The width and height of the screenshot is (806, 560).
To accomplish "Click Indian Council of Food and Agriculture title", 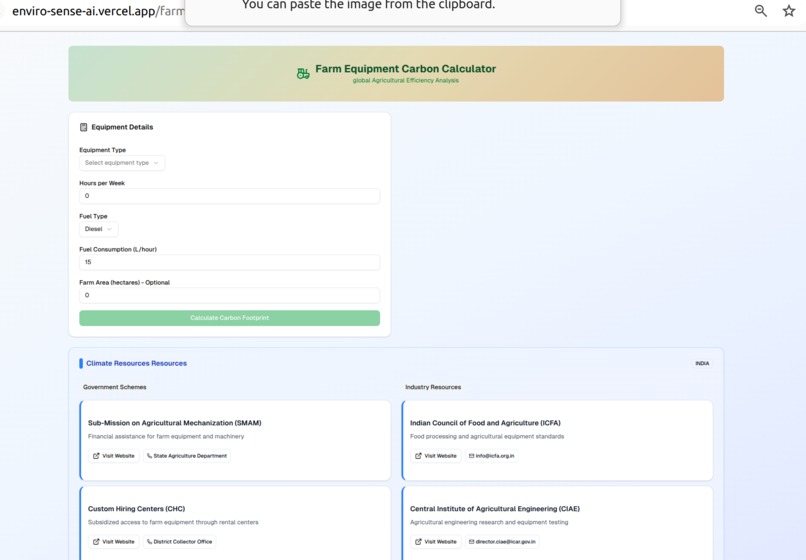I will (485, 423).
